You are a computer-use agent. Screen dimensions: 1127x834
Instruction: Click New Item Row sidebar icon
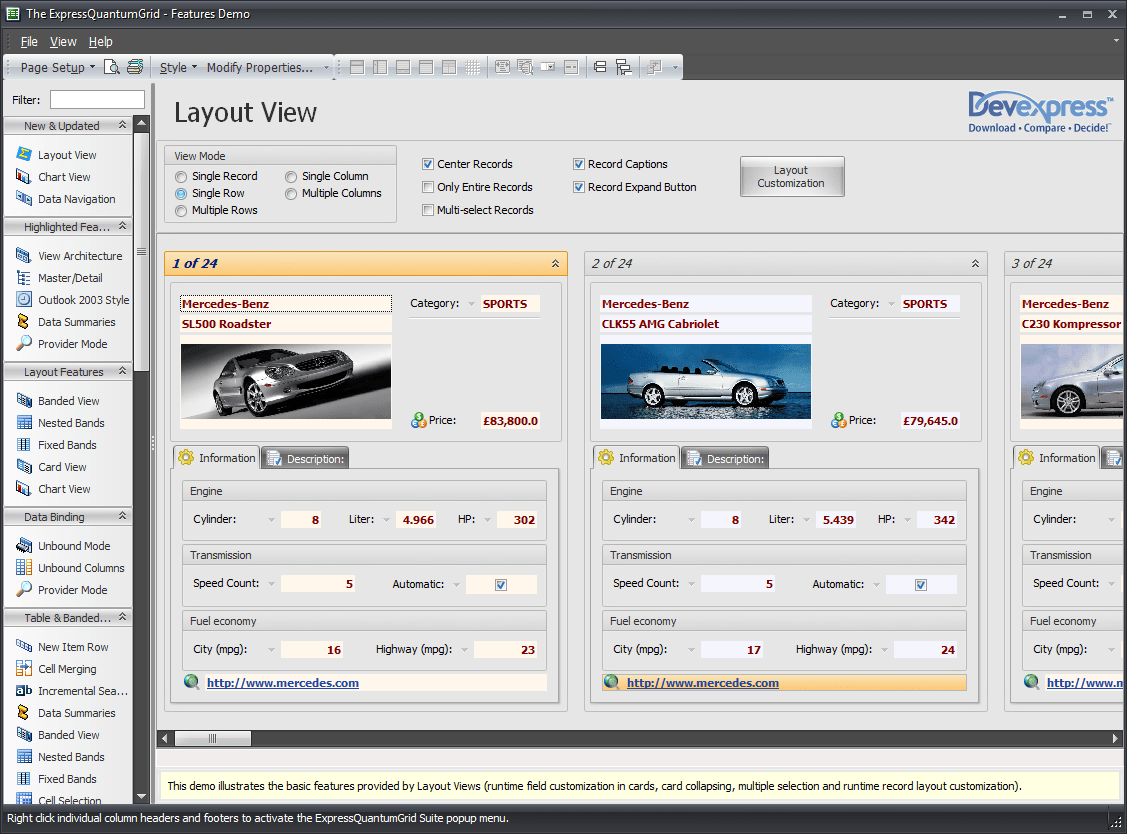pyautogui.click(x=24, y=646)
